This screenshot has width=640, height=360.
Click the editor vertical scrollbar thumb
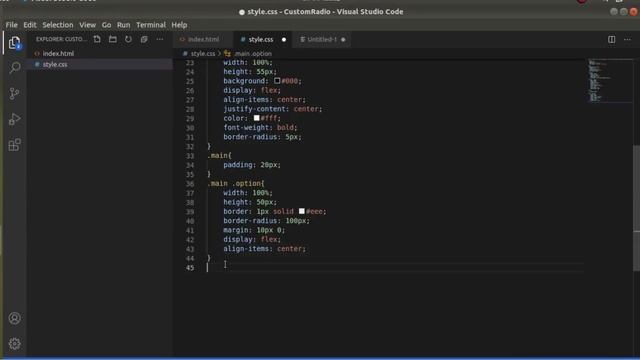point(636,207)
